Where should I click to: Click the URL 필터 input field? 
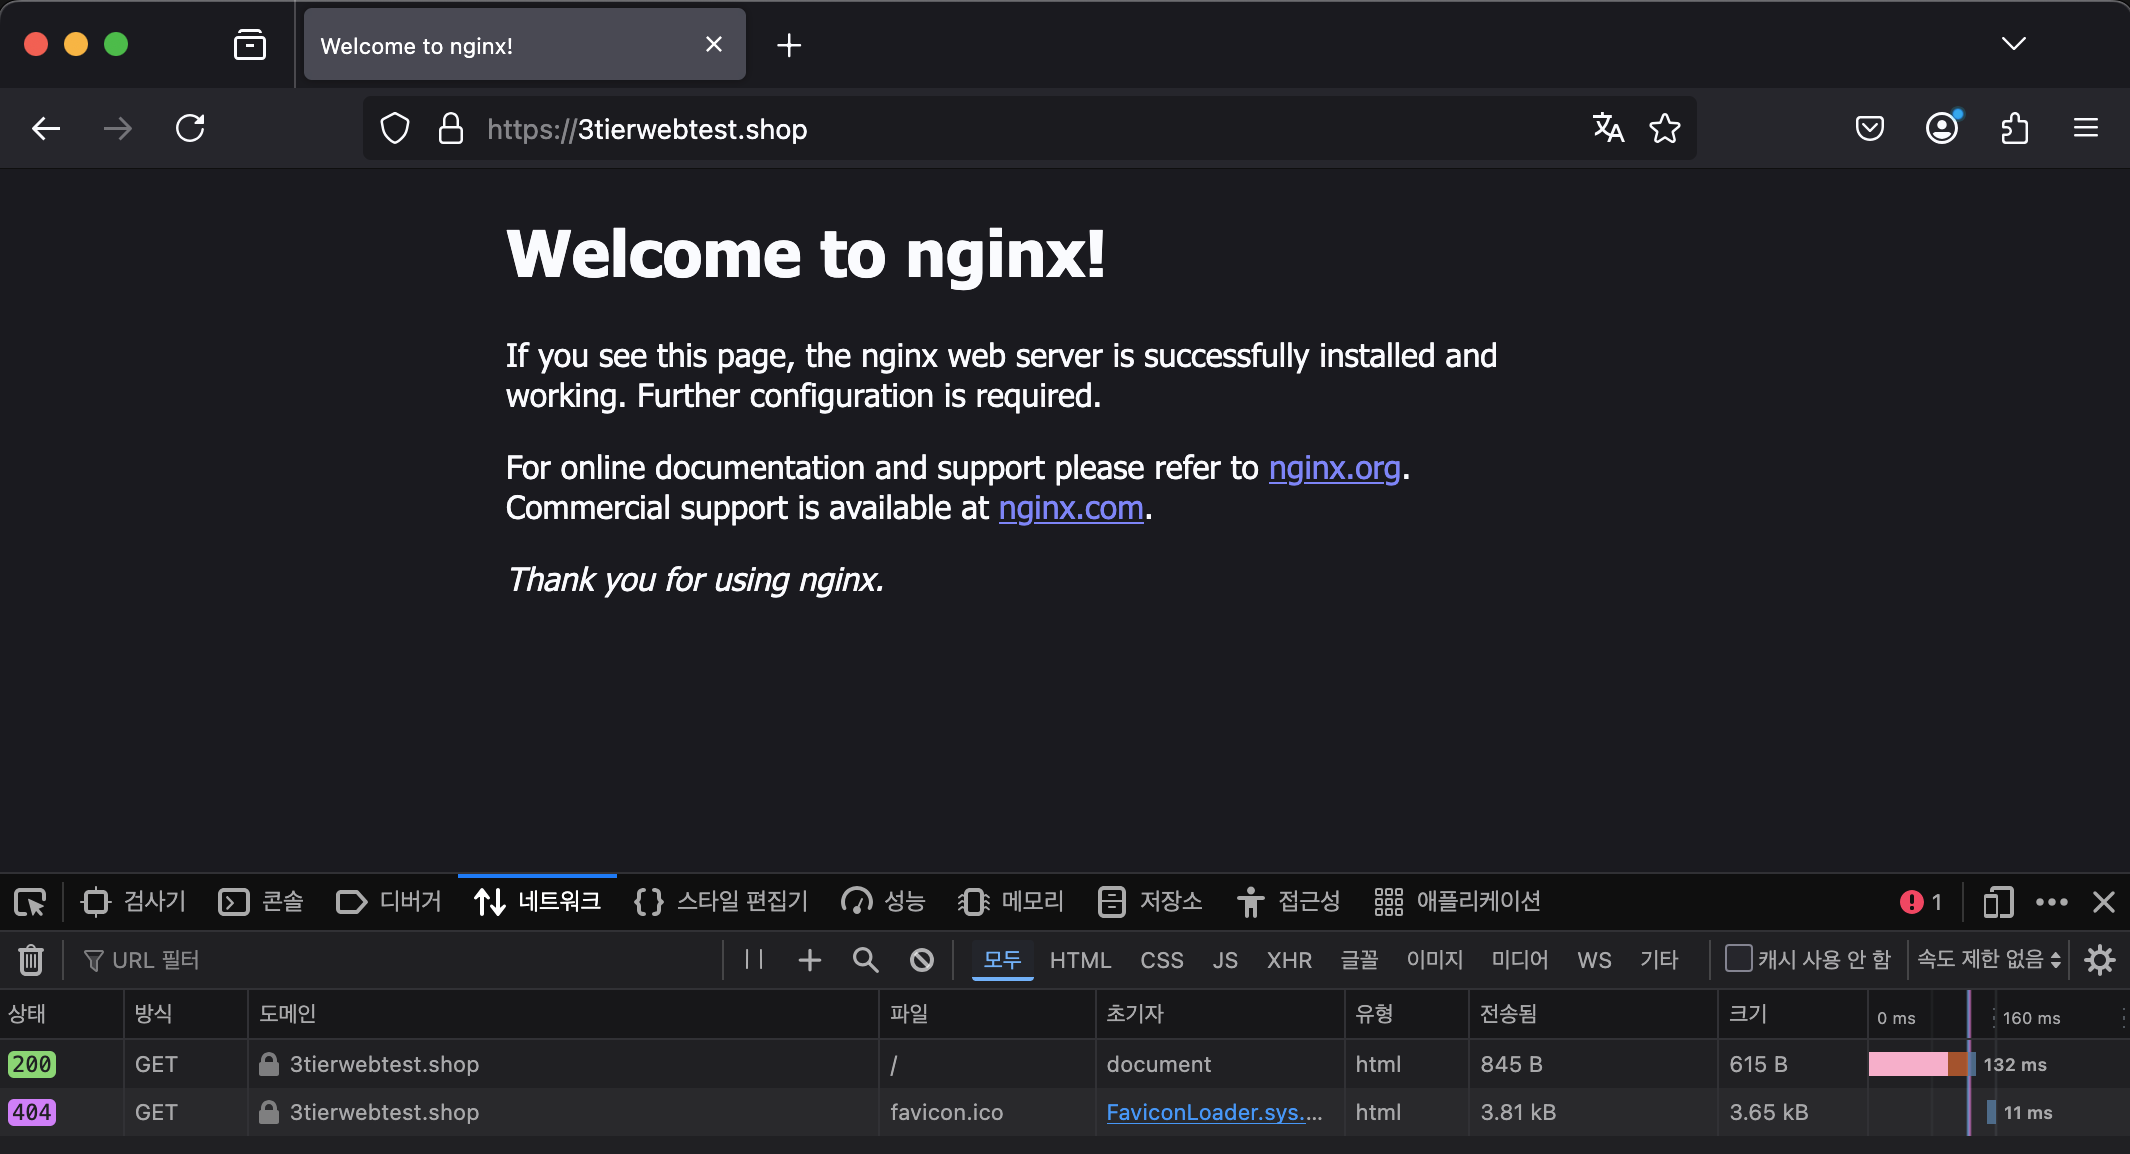[400, 960]
